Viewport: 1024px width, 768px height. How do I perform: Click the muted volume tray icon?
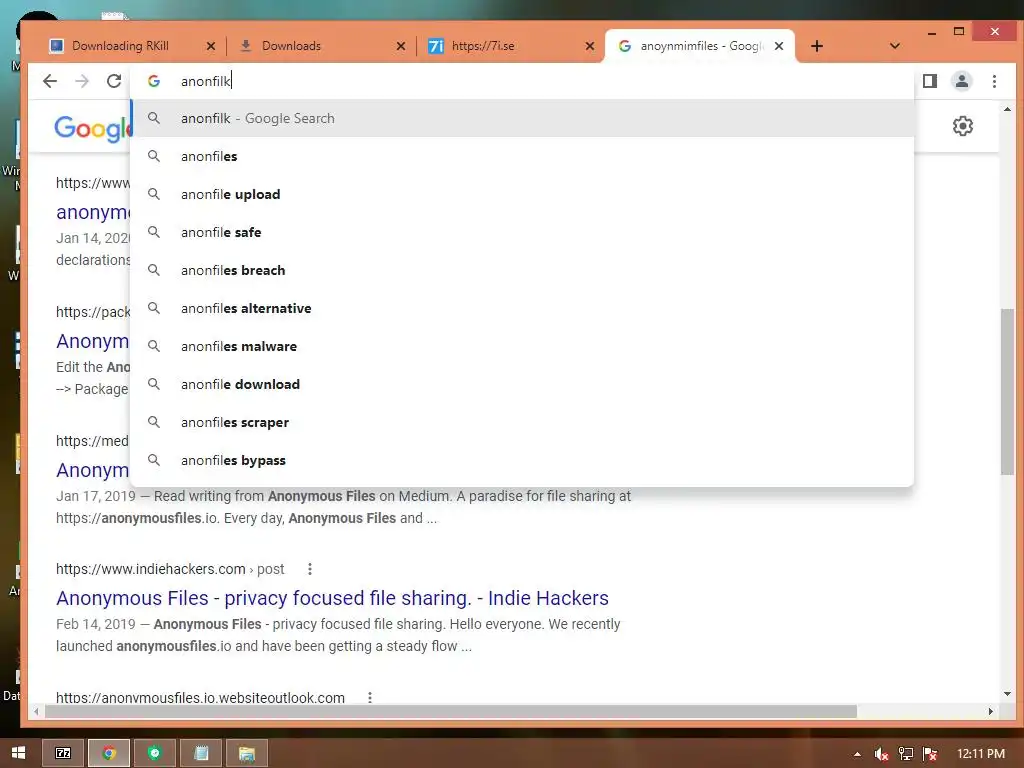pos(881,754)
